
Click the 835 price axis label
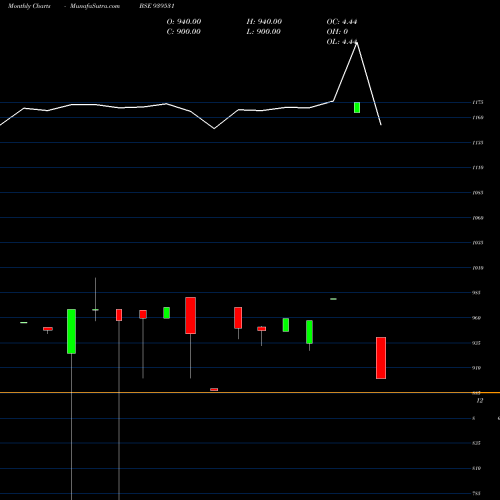(x=477, y=443)
